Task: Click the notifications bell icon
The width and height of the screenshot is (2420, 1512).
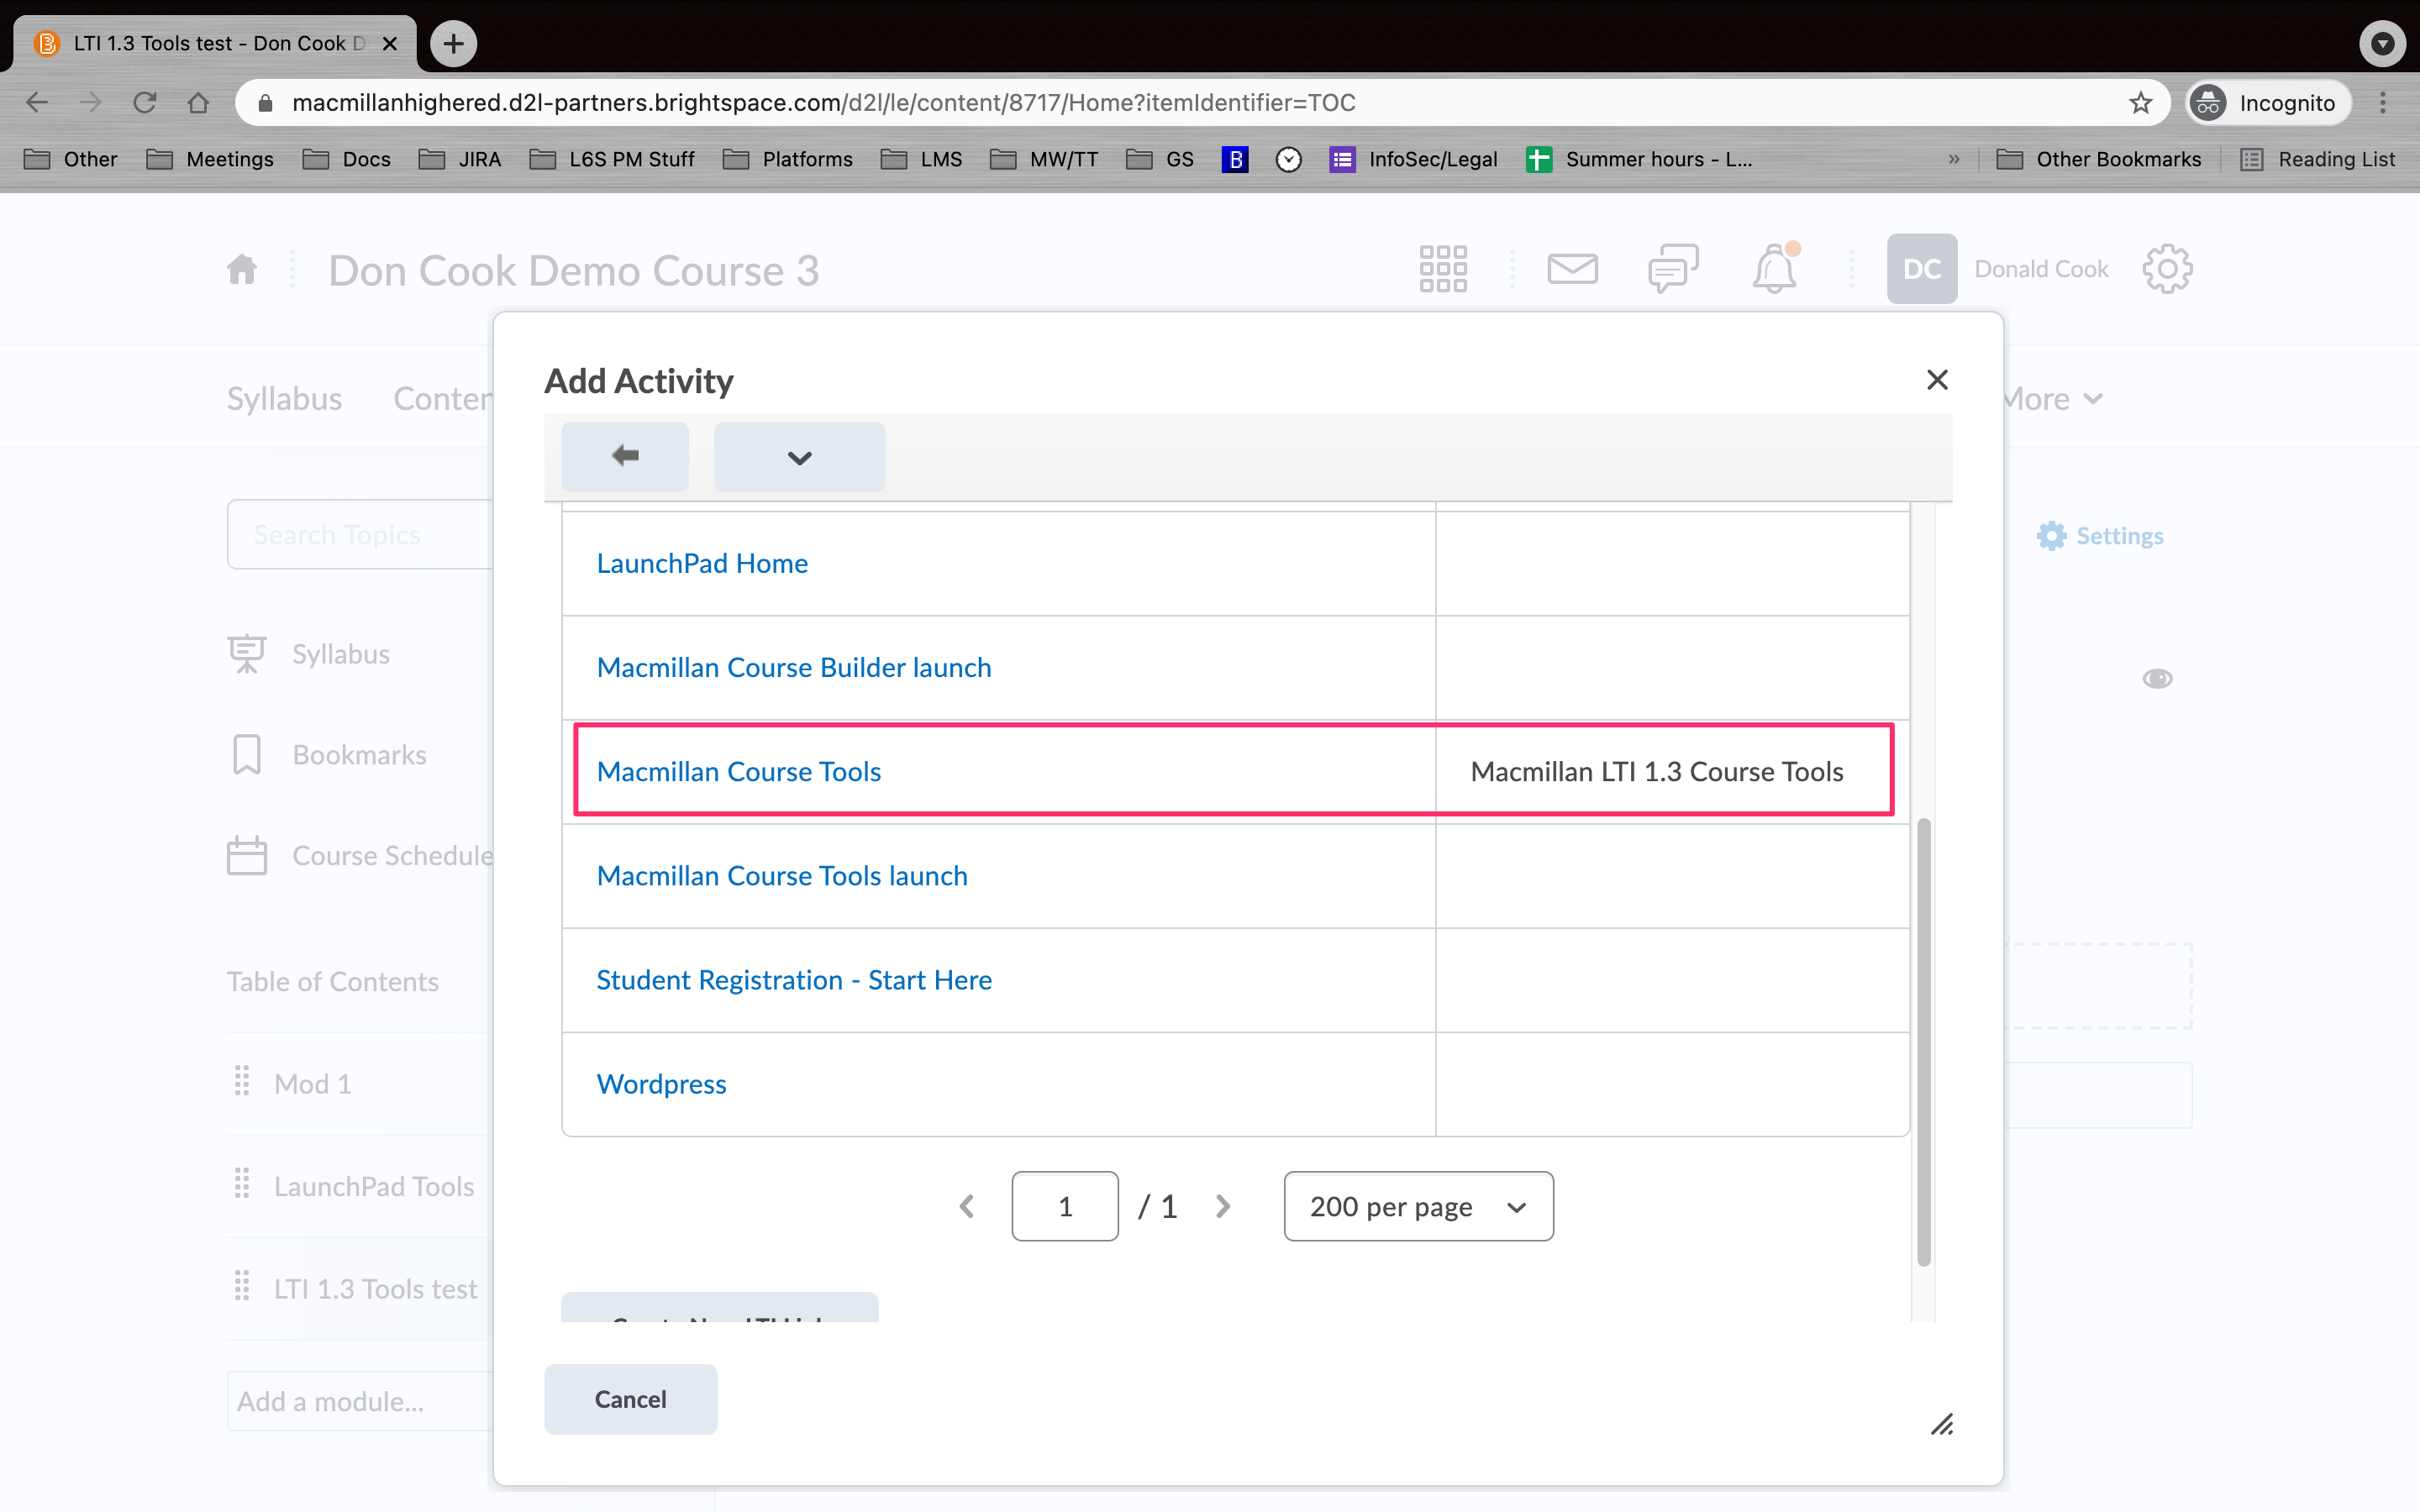Action: [x=1774, y=268]
